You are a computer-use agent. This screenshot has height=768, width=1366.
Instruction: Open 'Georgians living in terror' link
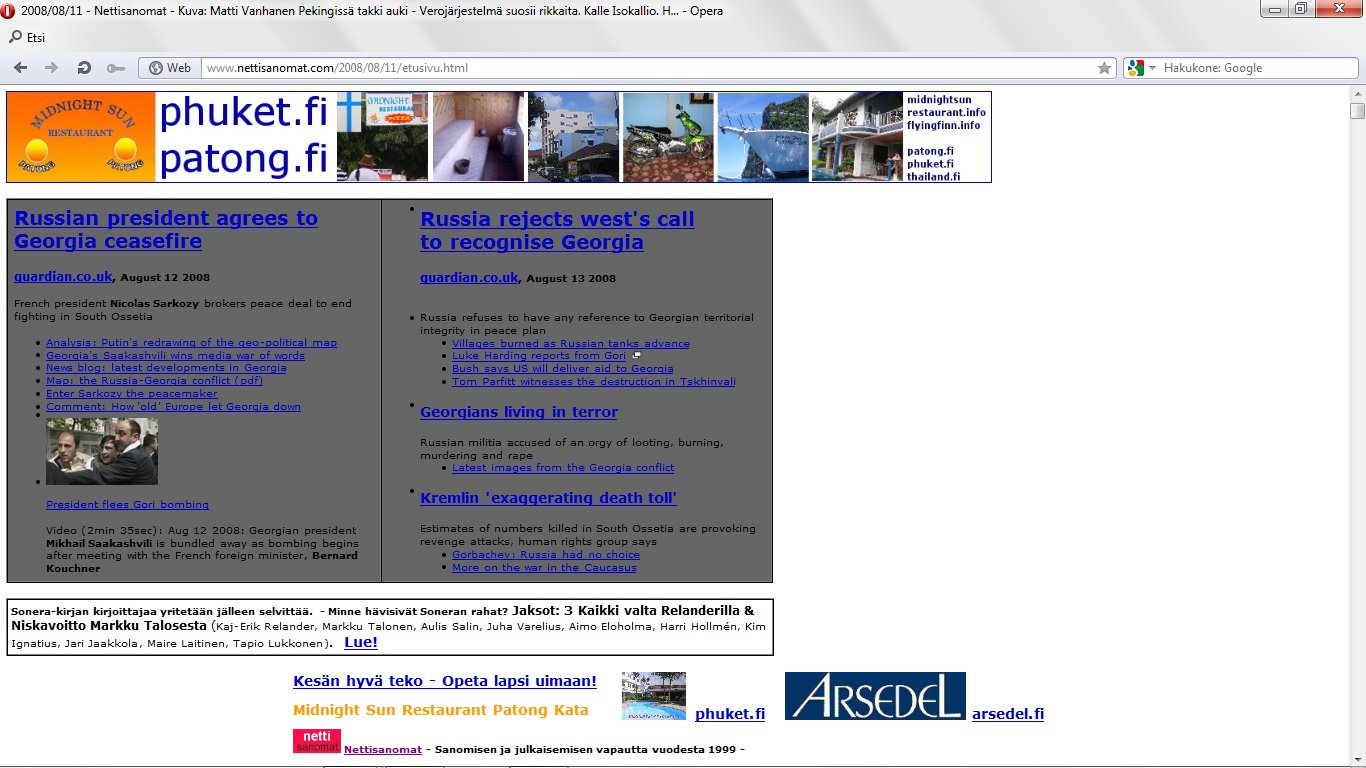tap(518, 412)
